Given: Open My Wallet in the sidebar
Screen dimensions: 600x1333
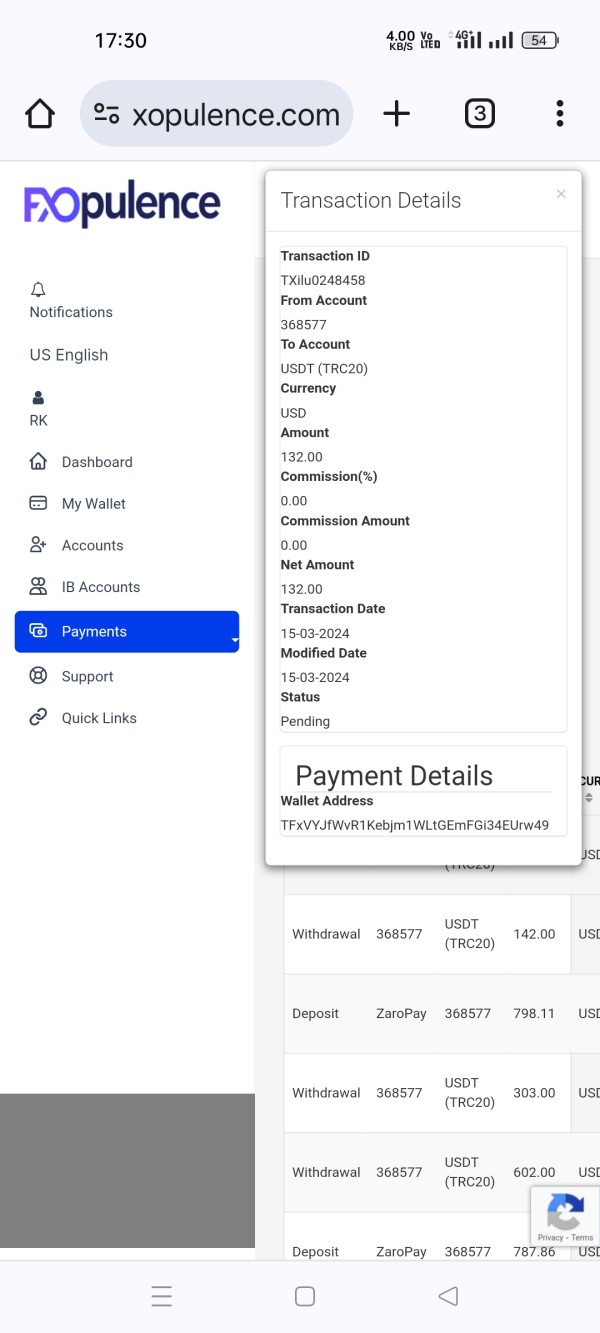Looking at the screenshot, I should [94, 504].
